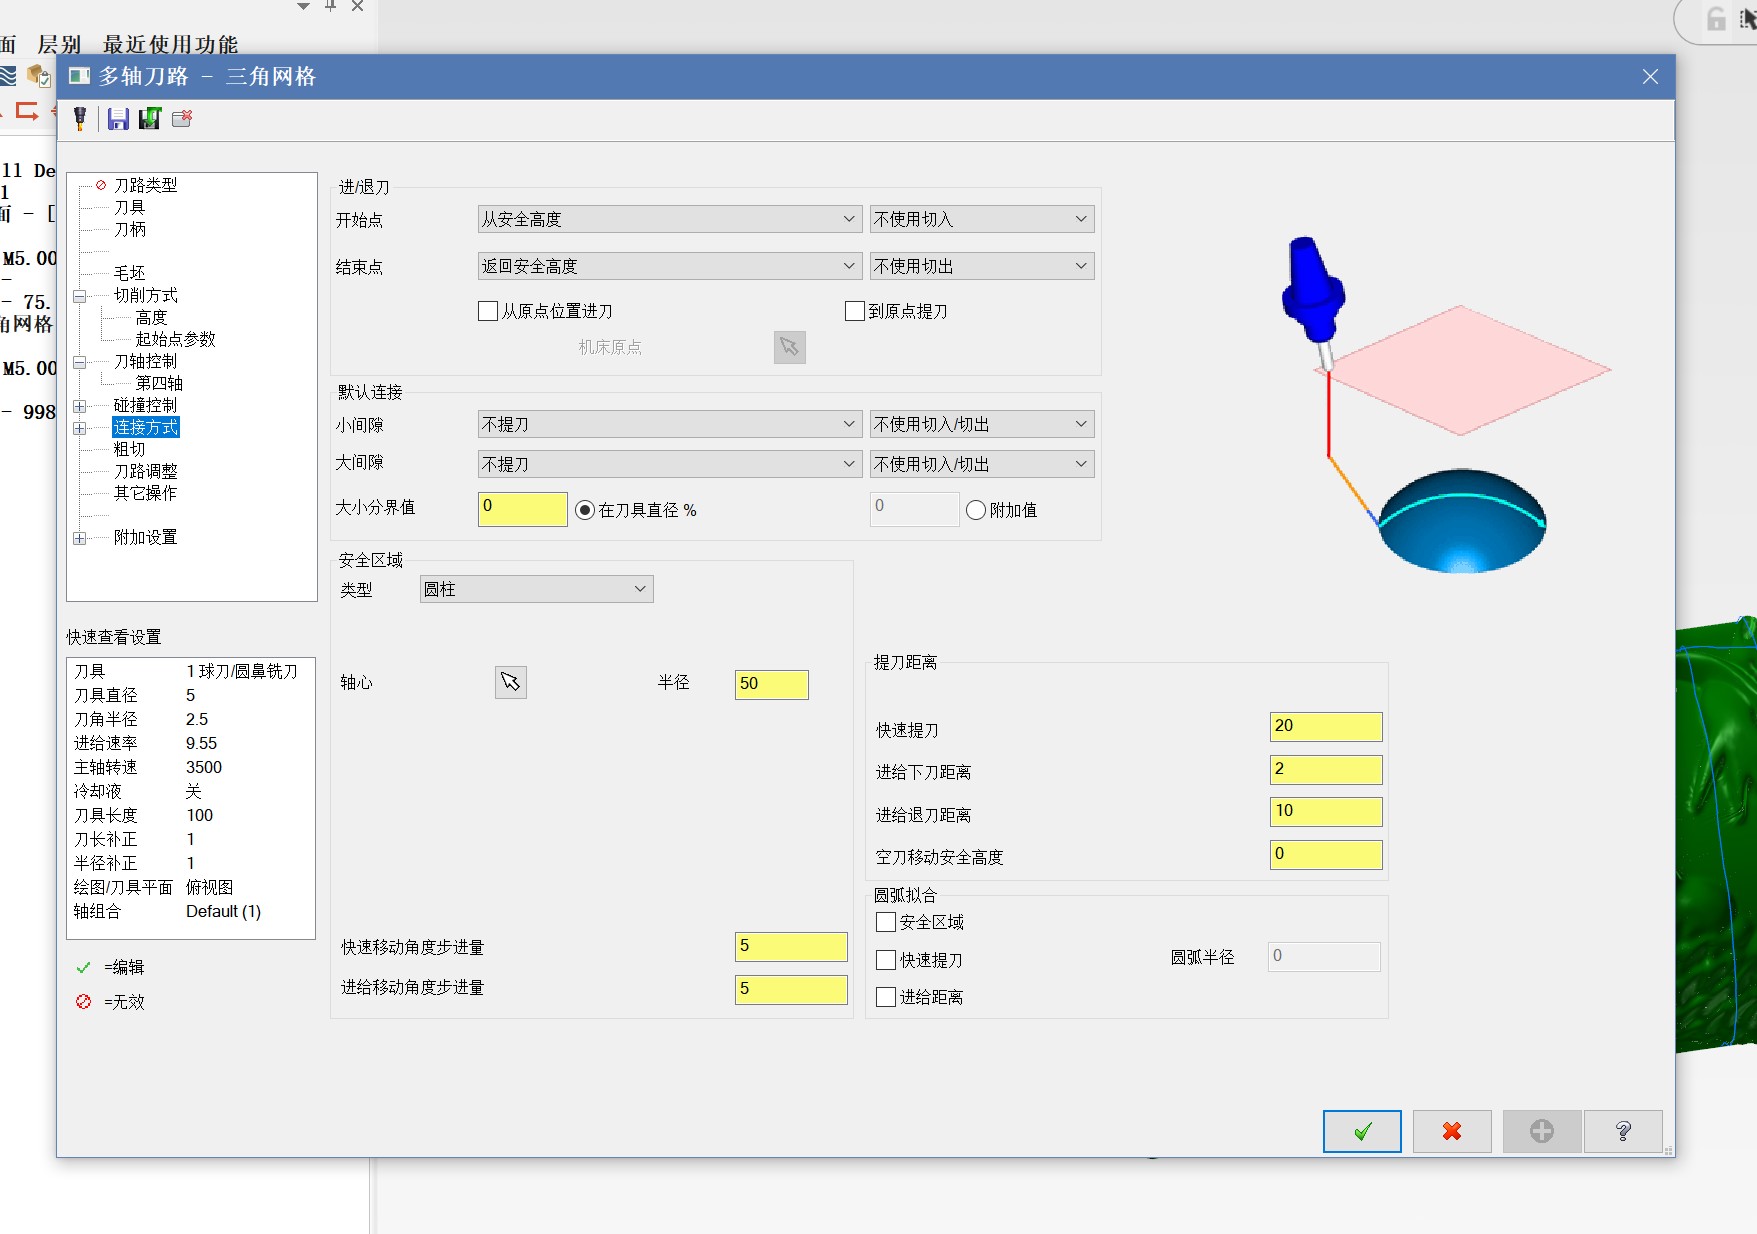Click the green save-as-default icon
This screenshot has height=1234, width=1757.
click(150, 119)
